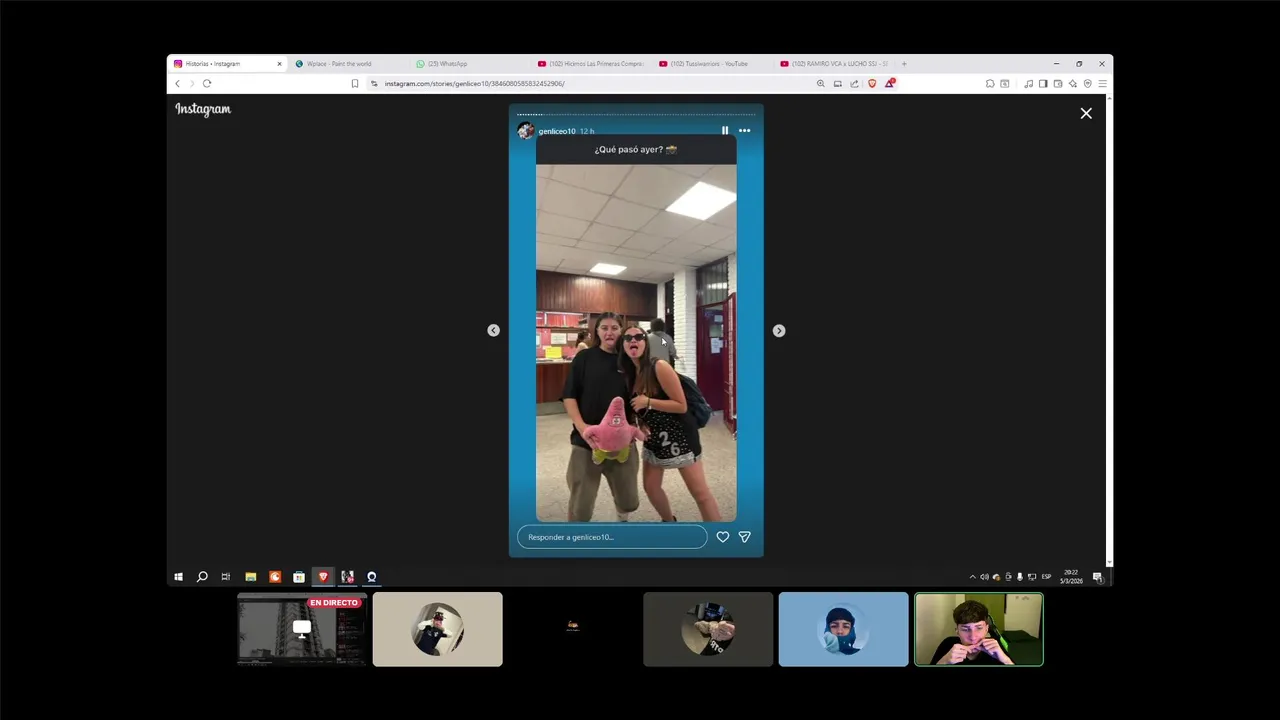
Task: Open Windows search in taskbar
Action: pos(202,577)
